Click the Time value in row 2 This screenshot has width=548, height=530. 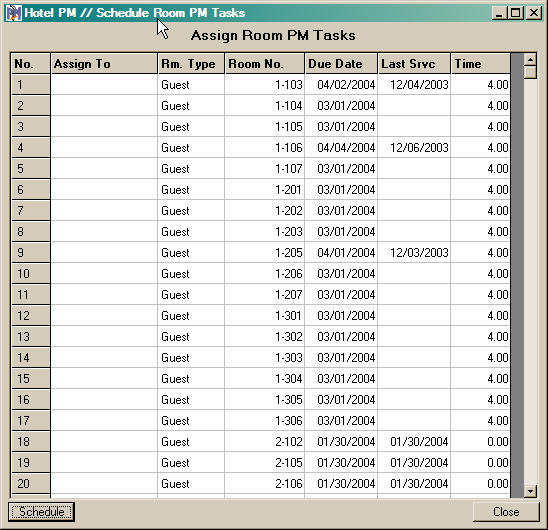click(481, 106)
